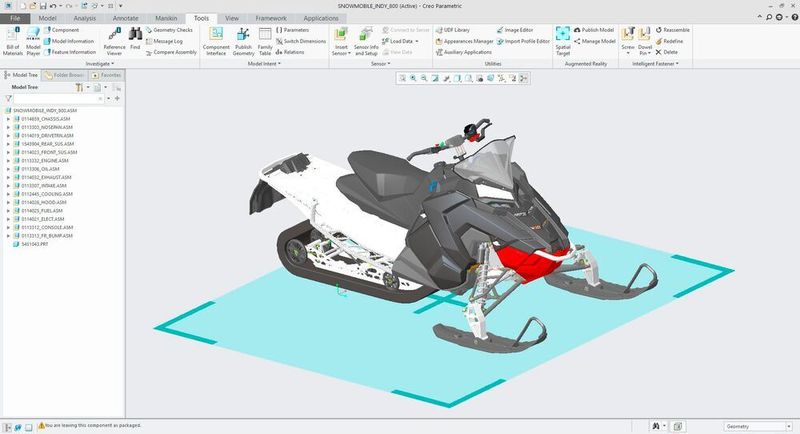Click Zoom In in graphics toolbar

[413, 78]
